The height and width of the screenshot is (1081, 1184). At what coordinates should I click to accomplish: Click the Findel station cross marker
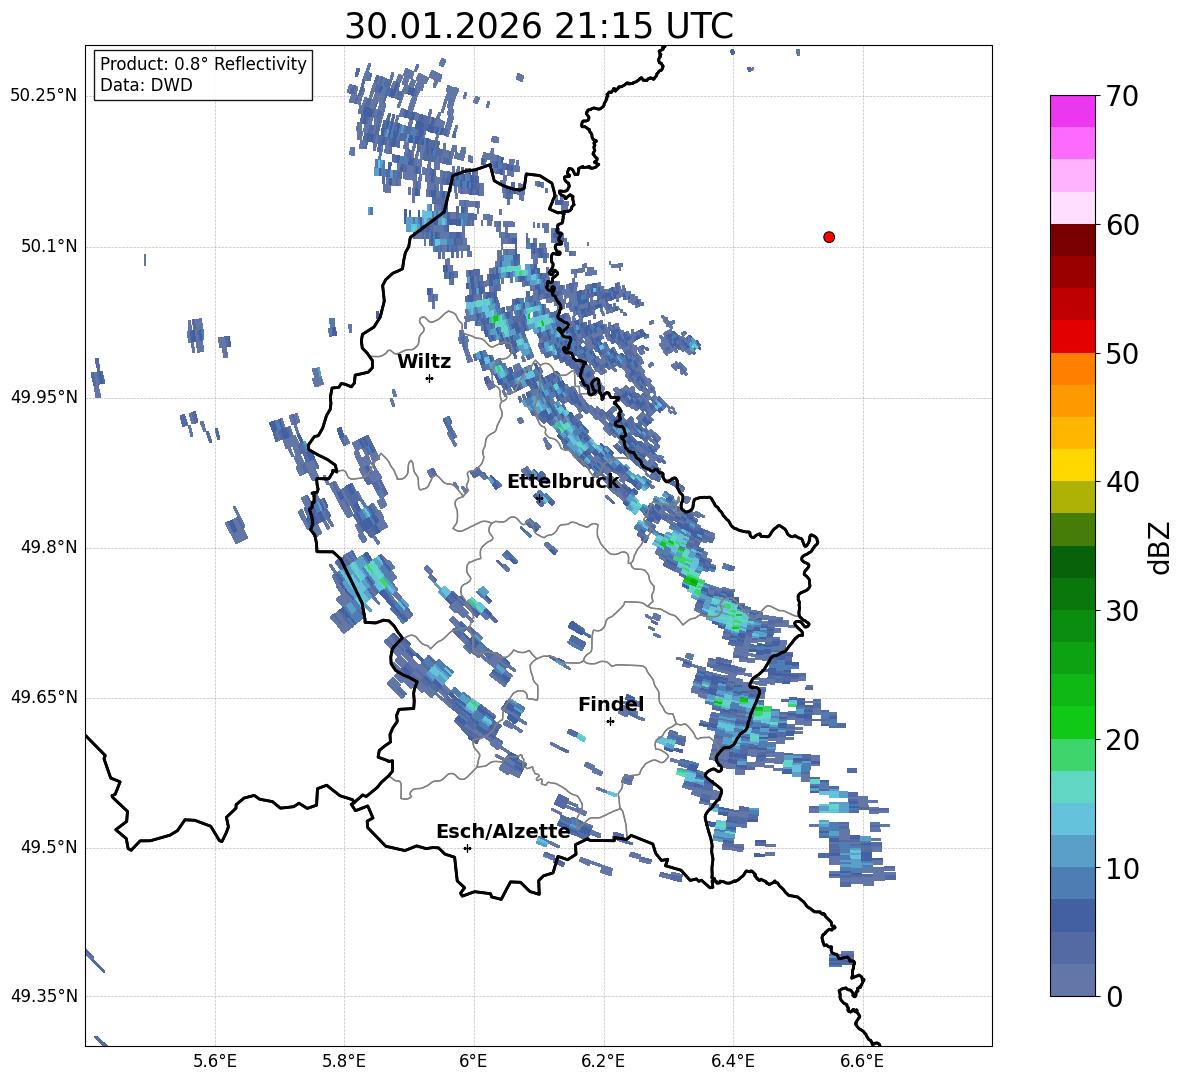[610, 722]
